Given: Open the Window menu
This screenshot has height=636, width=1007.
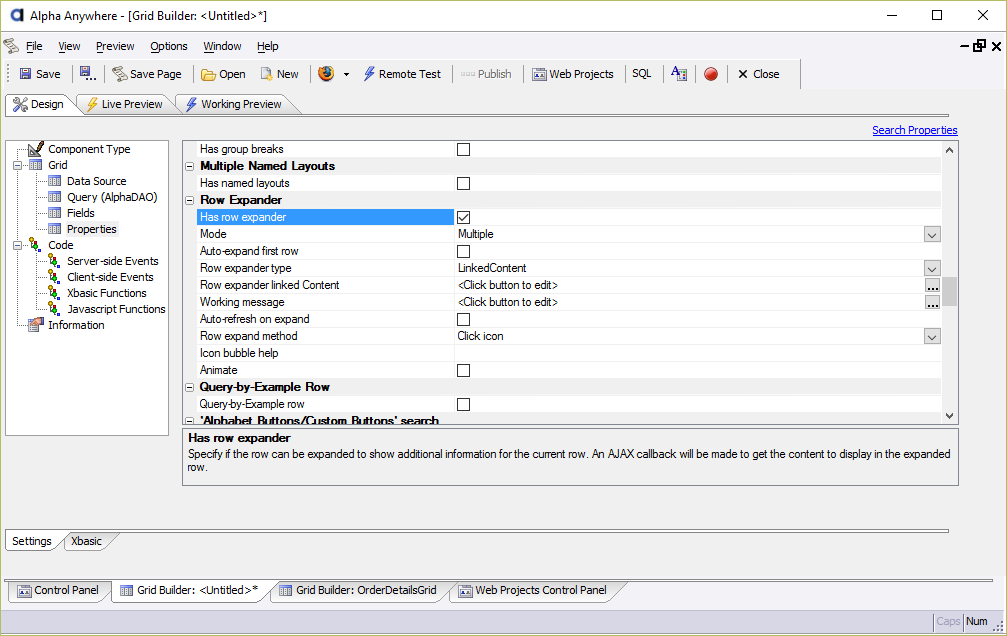Looking at the screenshot, I should click(x=222, y=46).
